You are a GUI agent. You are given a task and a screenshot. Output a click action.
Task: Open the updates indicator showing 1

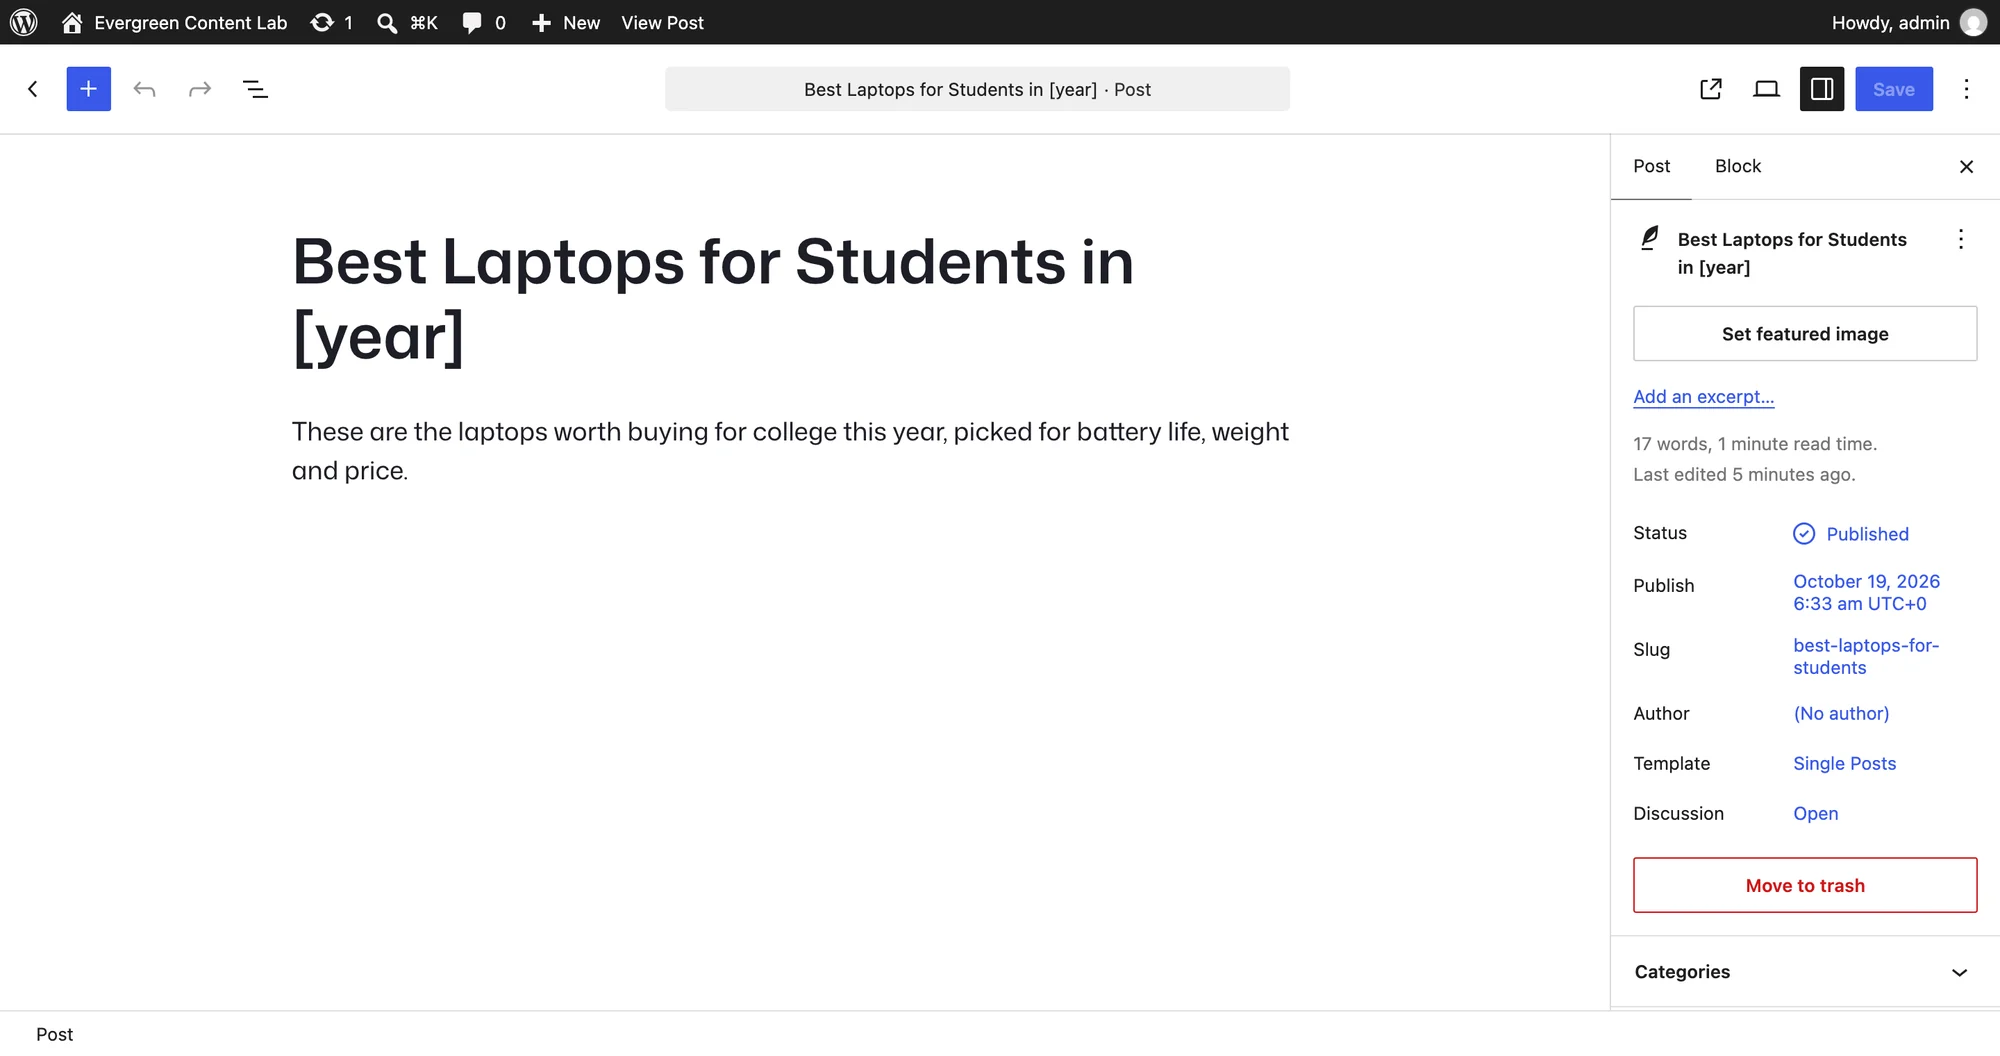pyautogui.click(x=331, y=22)
